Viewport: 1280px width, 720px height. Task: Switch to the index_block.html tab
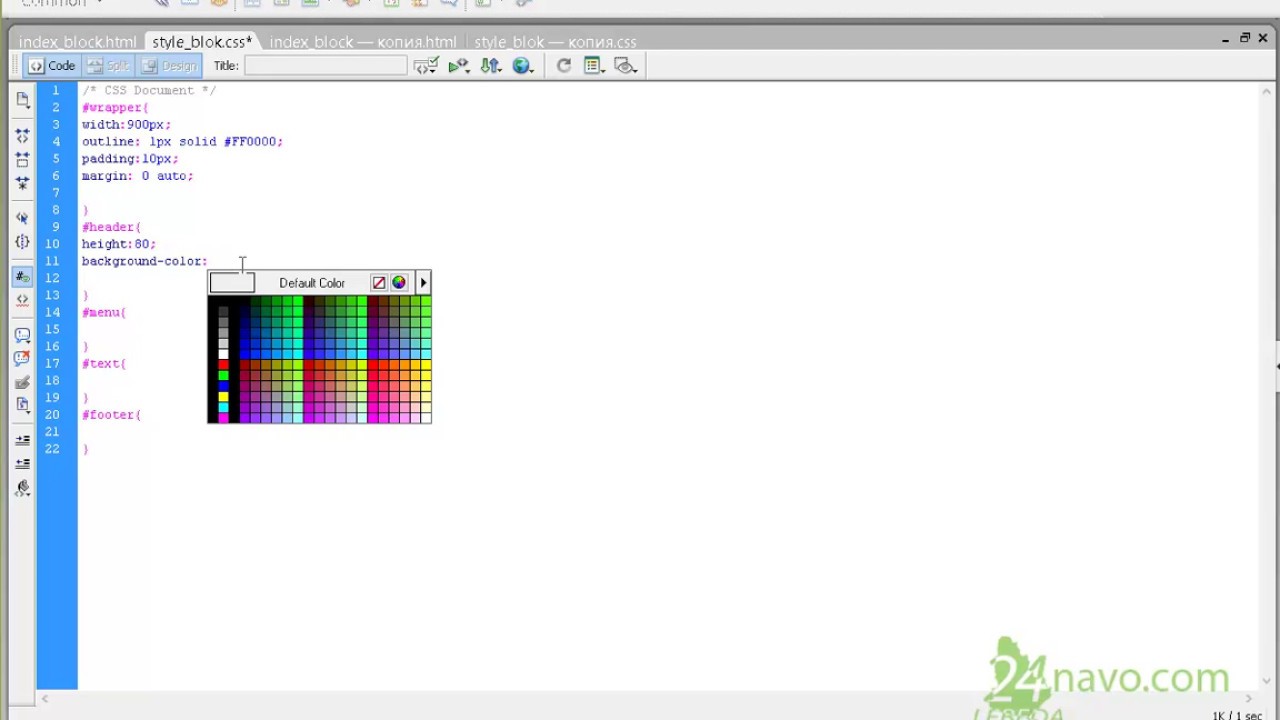pyautogui.click(x=77, y=42)
